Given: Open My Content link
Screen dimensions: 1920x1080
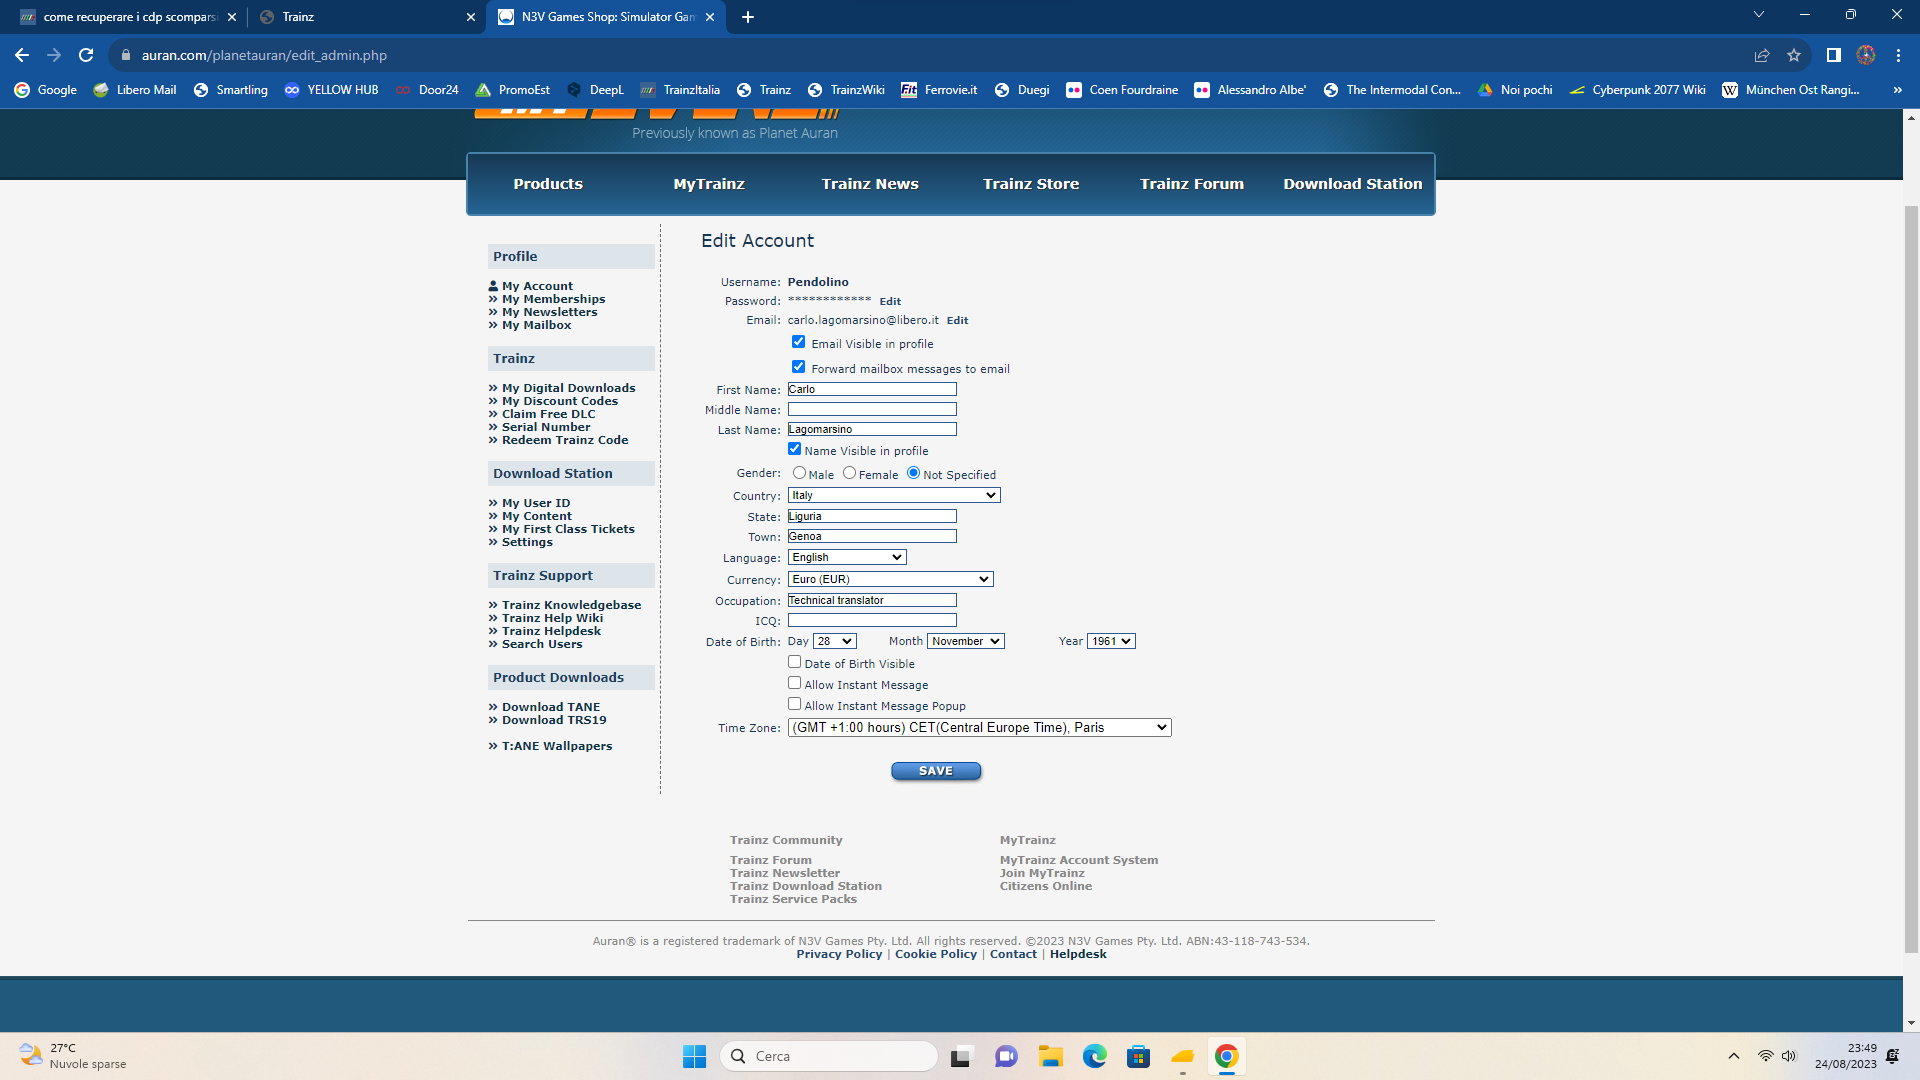Looking at the screenshot, I should pyautogui.click(x=537, y=516).
